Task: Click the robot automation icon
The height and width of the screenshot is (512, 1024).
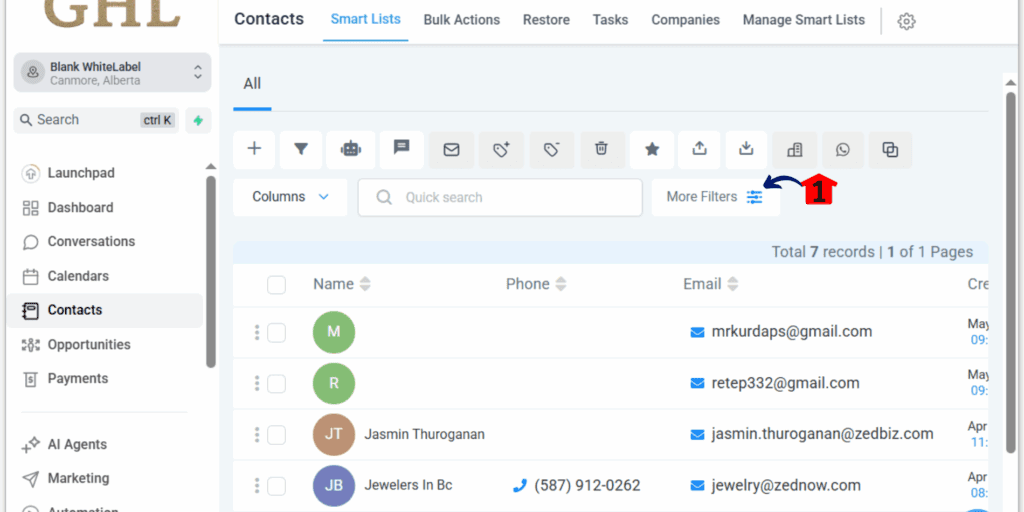Action: coord(351,150)
